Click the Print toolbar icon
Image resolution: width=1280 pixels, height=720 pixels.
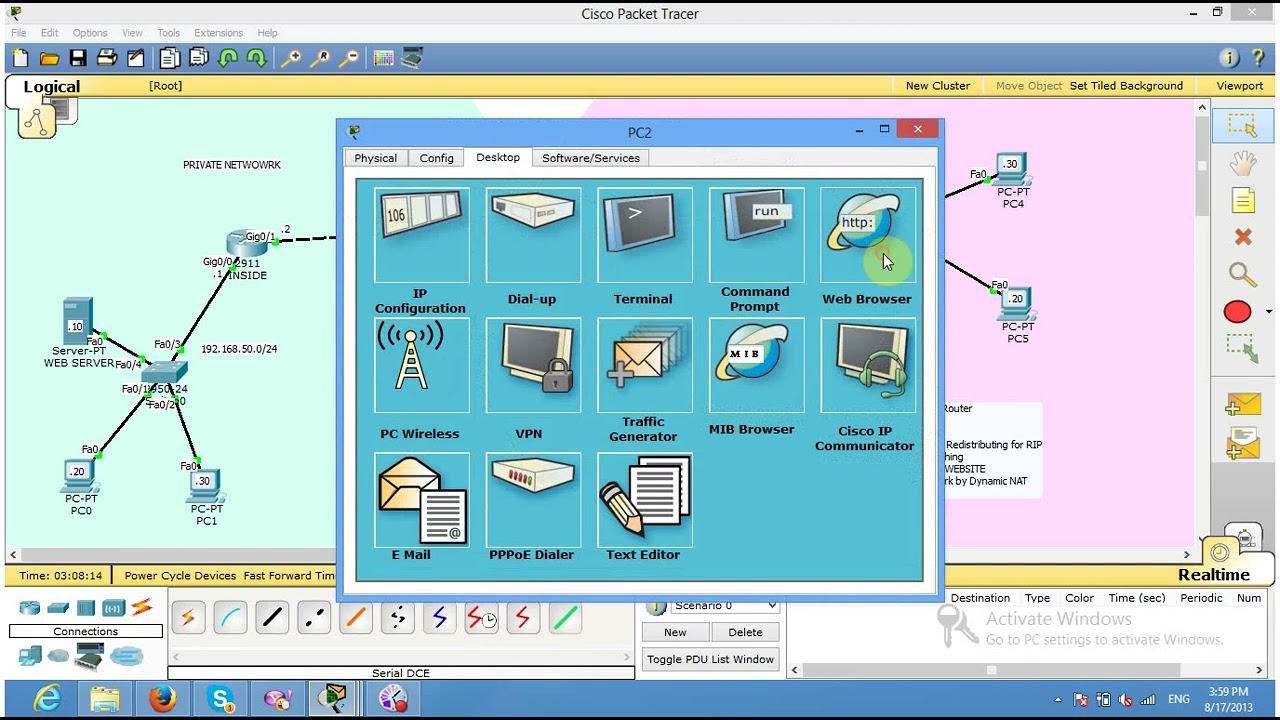click(x=107, y=58)
